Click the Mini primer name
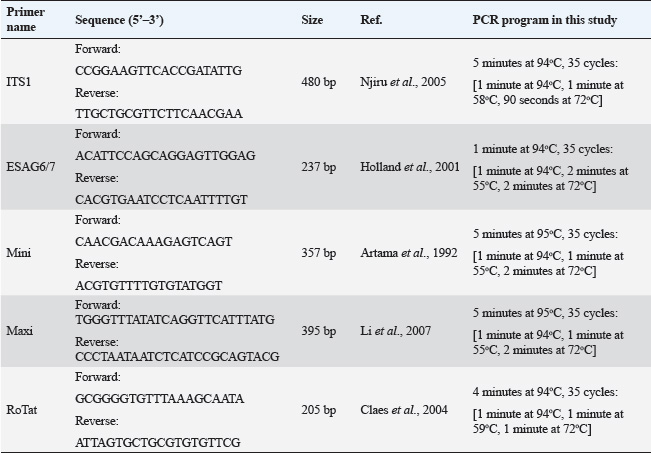651x453 pixels. (19, 253)
